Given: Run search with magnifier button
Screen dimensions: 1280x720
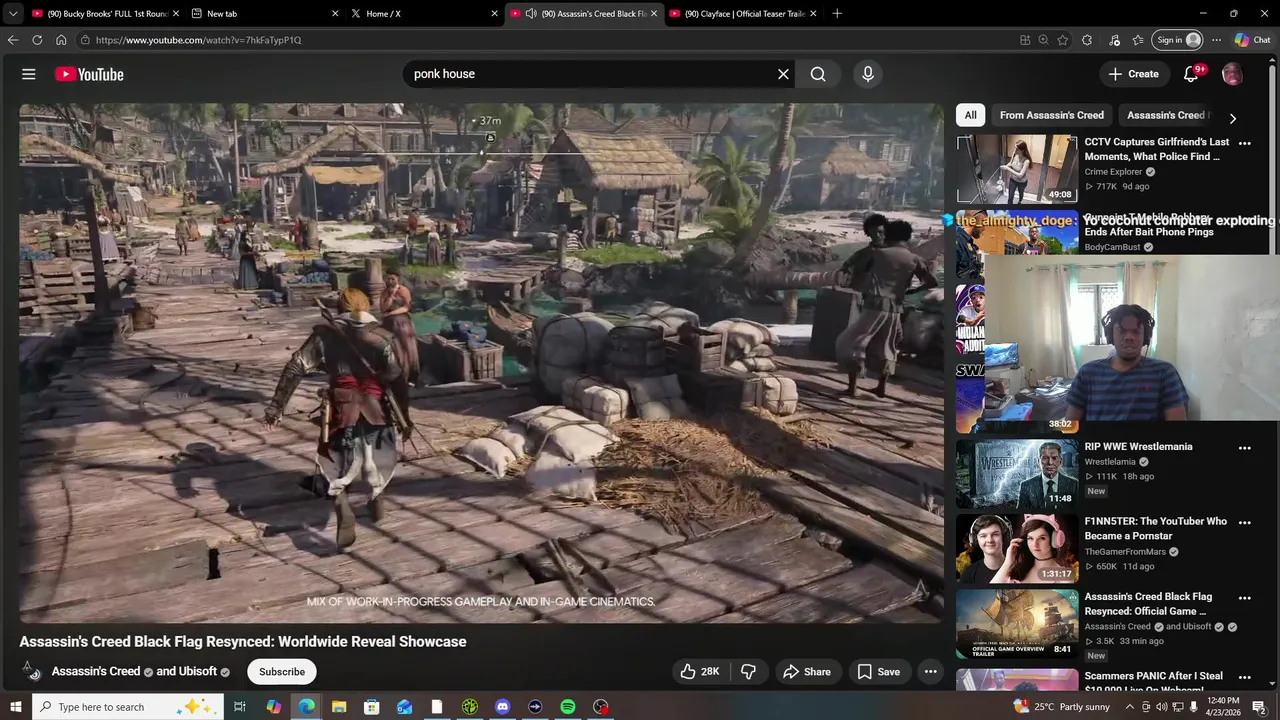Looking at the screenshot, I should point(818,74).
